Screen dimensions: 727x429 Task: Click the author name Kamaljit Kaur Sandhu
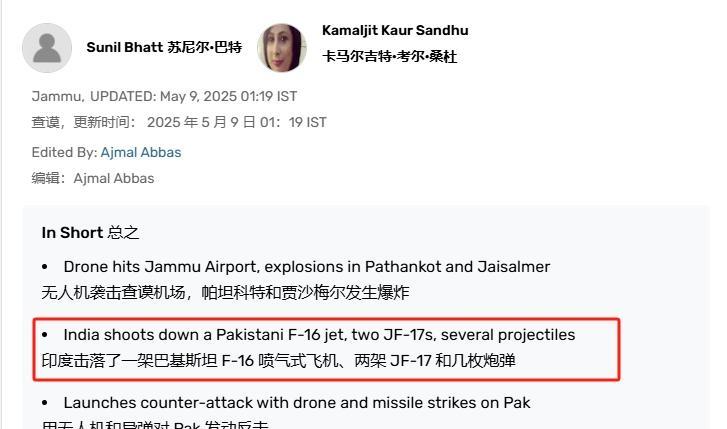[x=395, y=31]
